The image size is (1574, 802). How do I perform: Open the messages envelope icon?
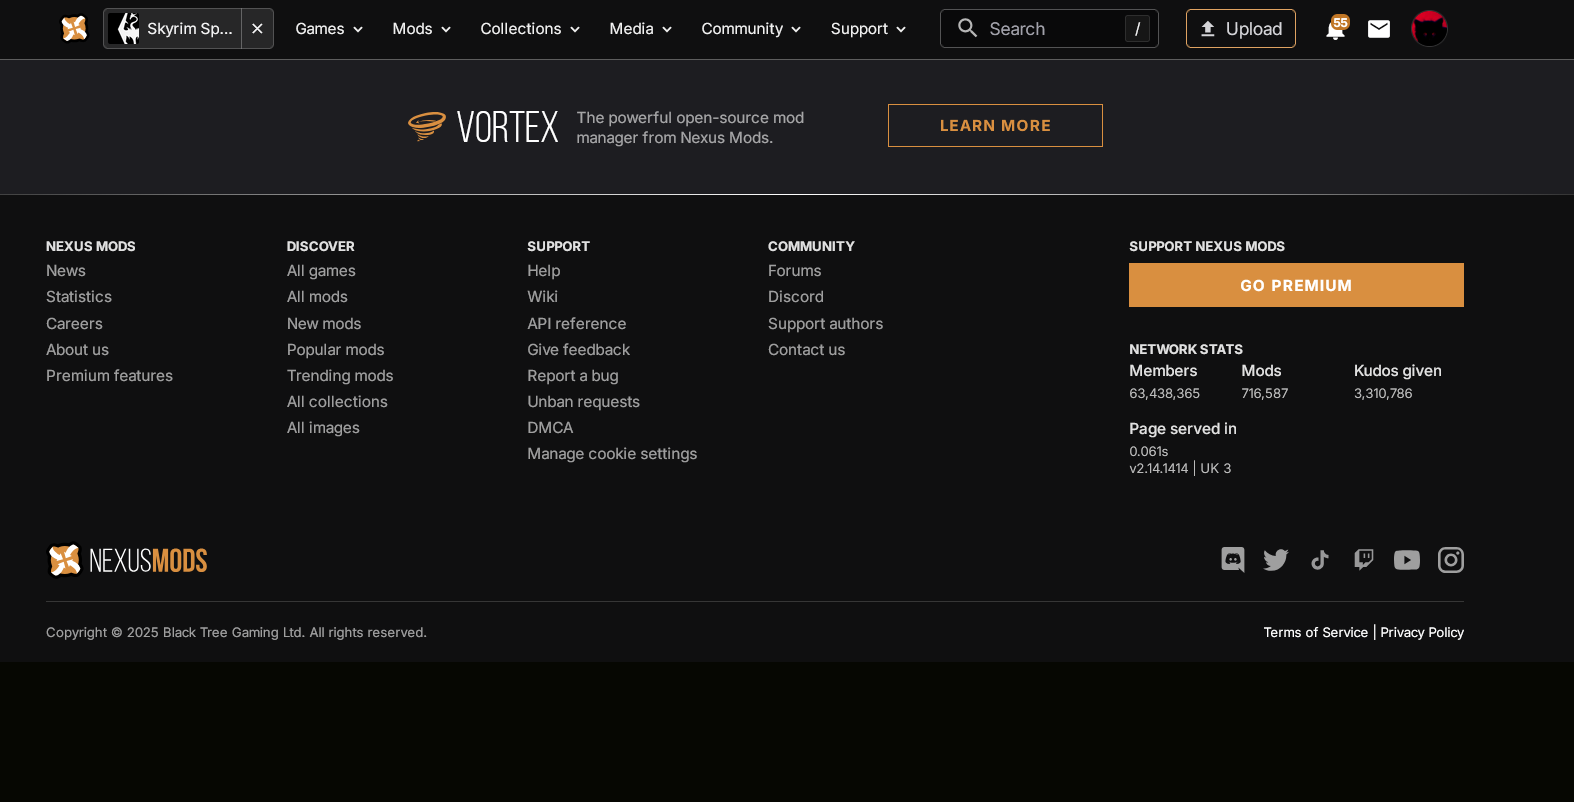coord(1379,29)
